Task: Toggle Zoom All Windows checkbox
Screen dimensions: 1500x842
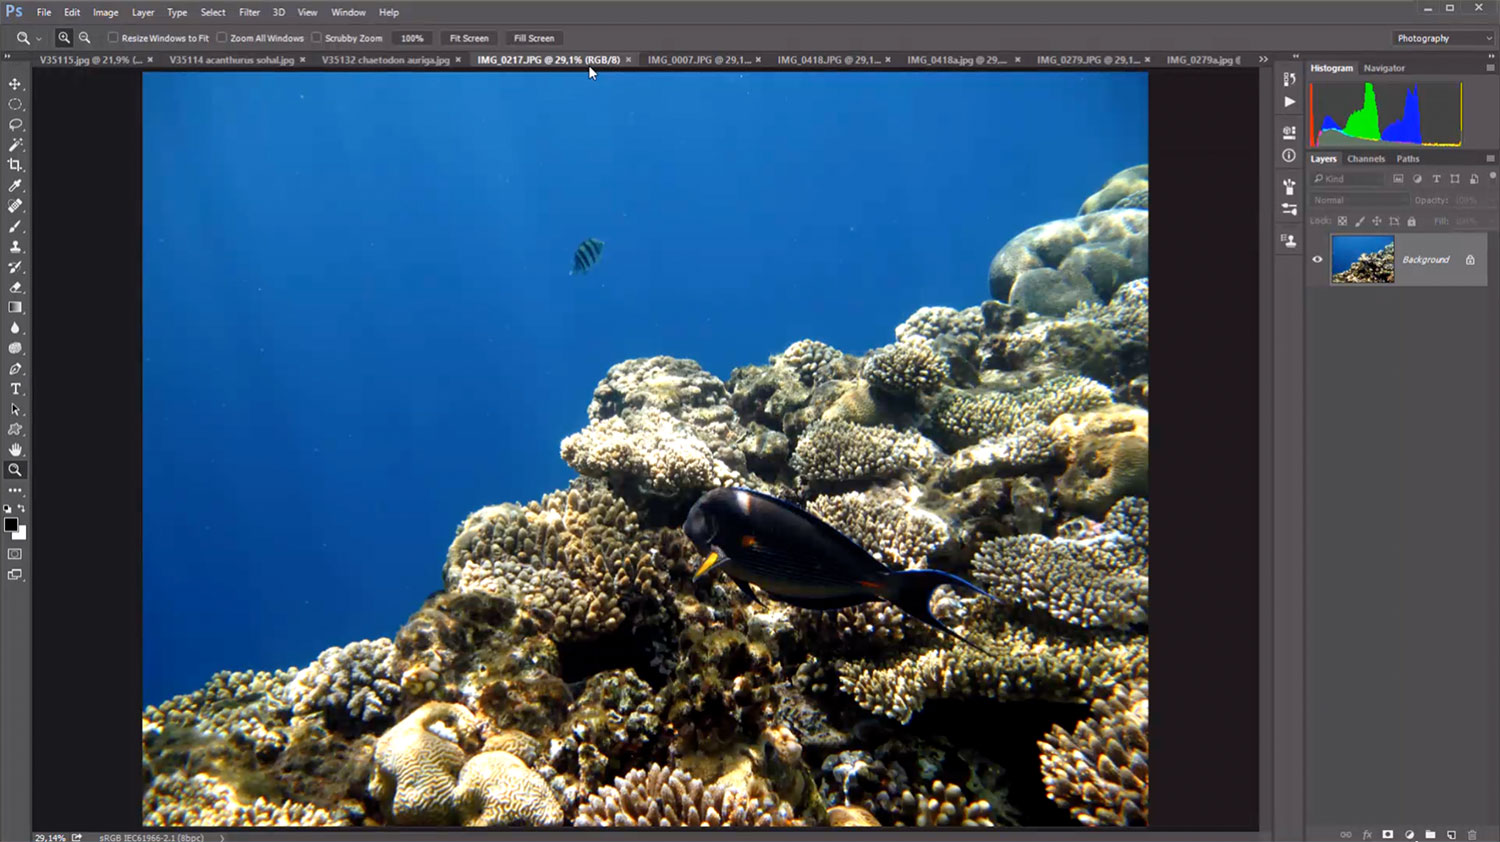Action: point(222,38)
